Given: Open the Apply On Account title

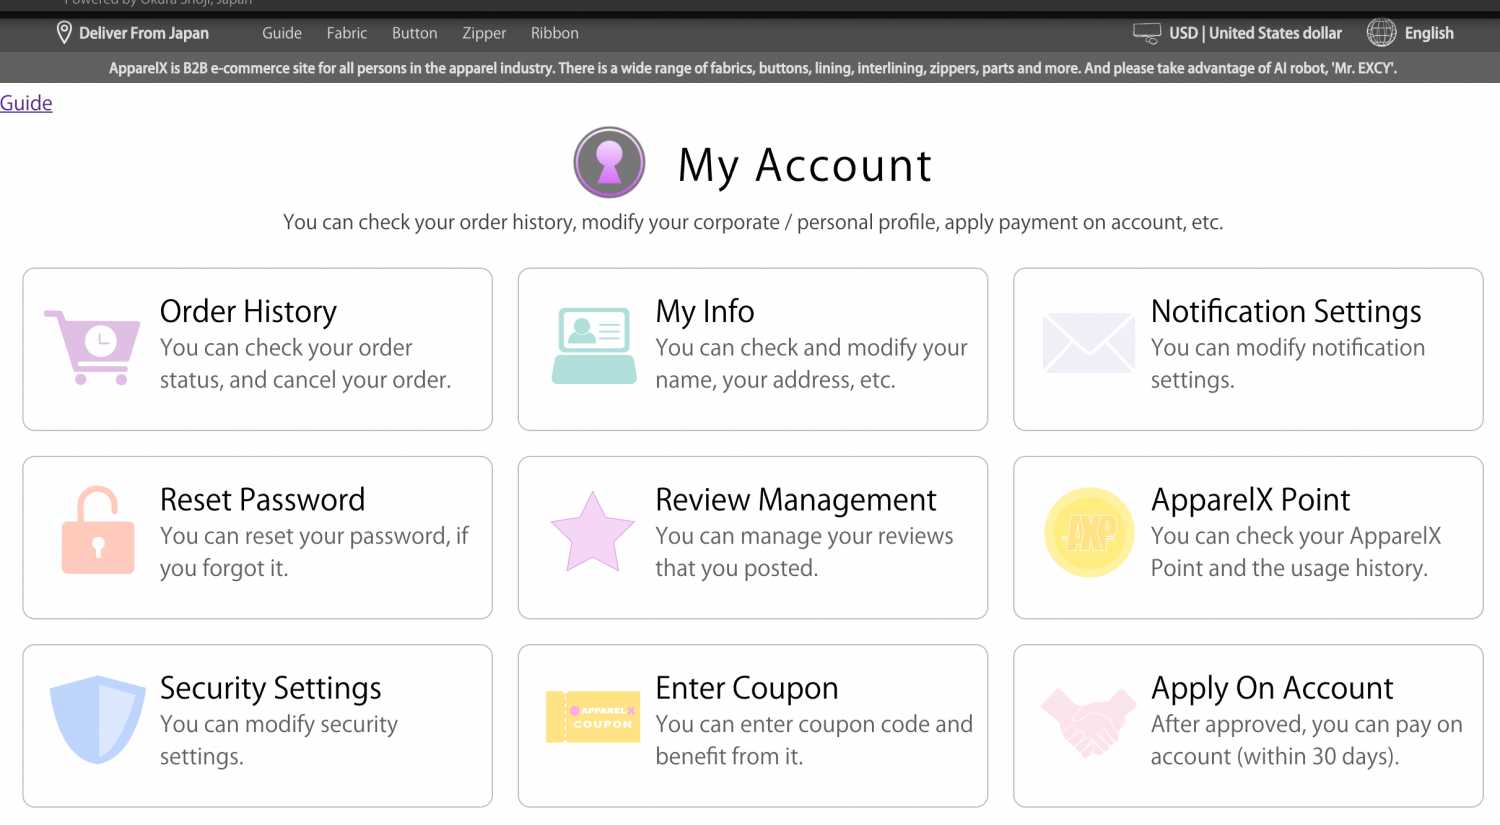Looking at the screenshot, I should point(1272,688).
